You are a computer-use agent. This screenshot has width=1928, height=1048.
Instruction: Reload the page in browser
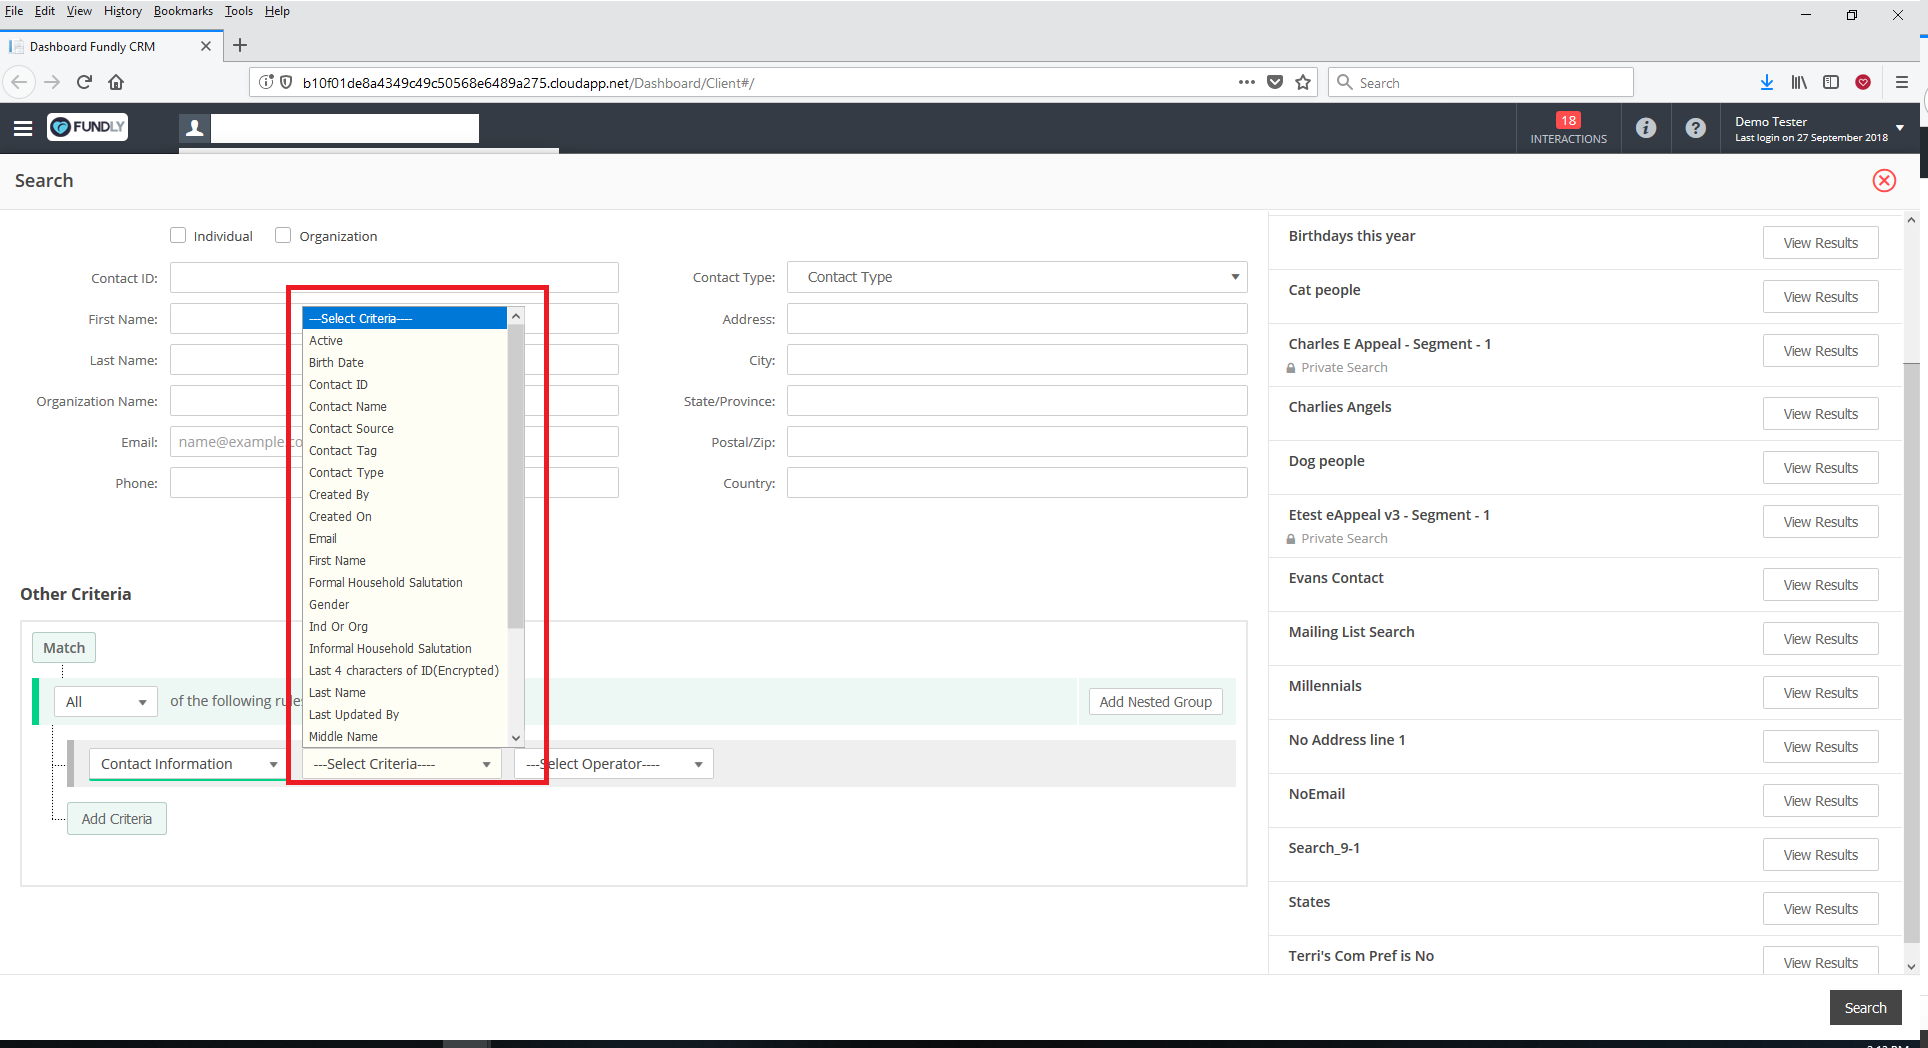pos(84,83)
